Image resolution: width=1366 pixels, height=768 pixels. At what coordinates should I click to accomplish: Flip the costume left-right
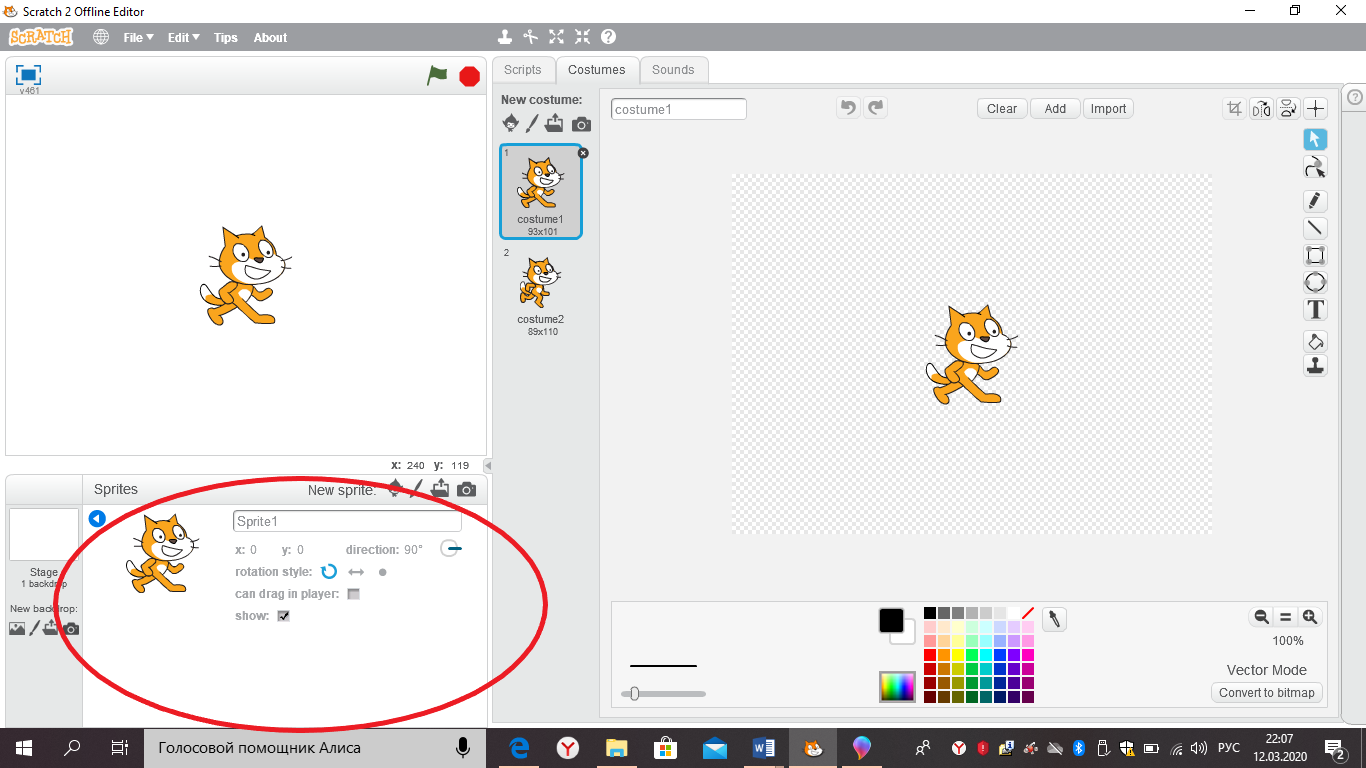pos(1261,109)
